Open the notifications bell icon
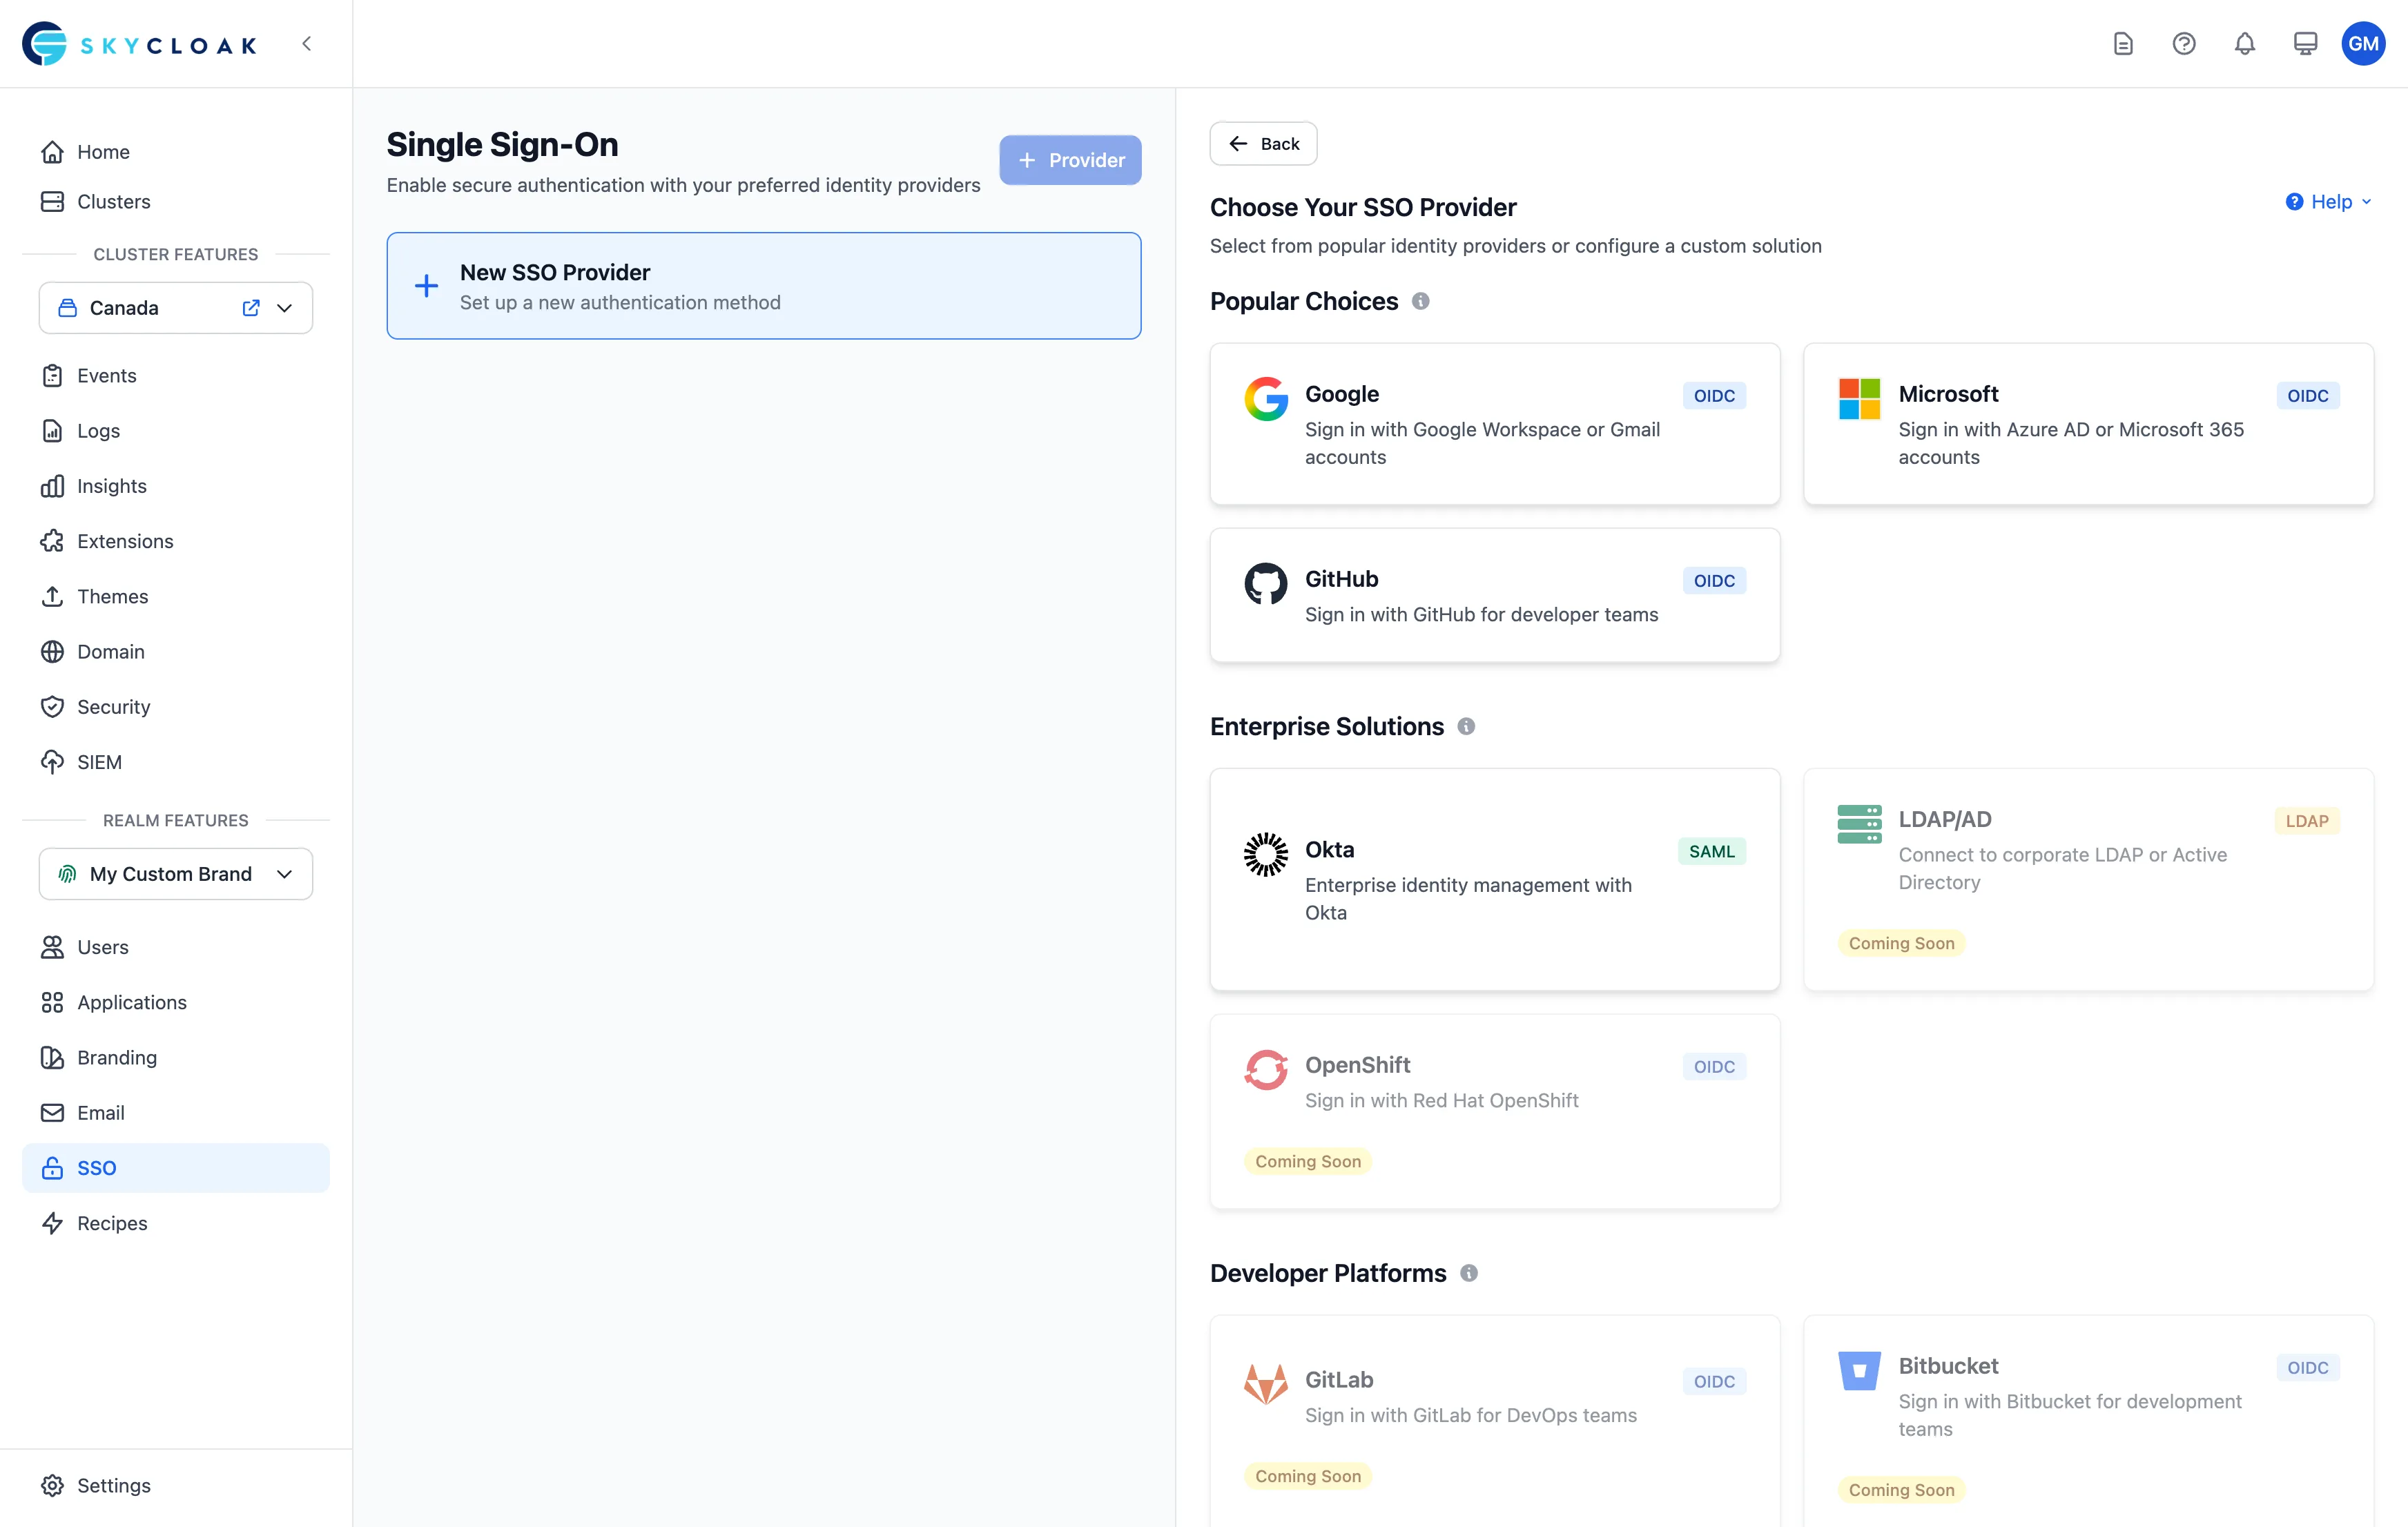 pyautogui.click(x=2244, y=44)
